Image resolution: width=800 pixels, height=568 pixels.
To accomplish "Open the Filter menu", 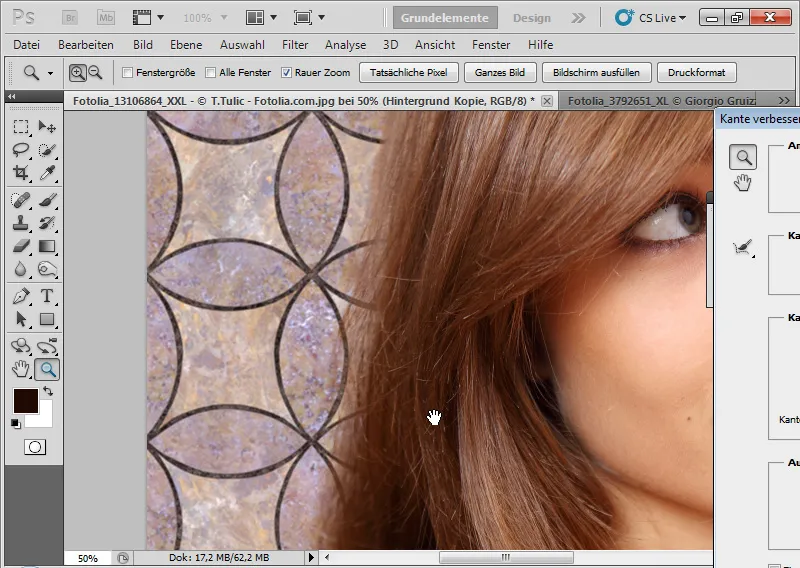I will click(x=295, y=45).
